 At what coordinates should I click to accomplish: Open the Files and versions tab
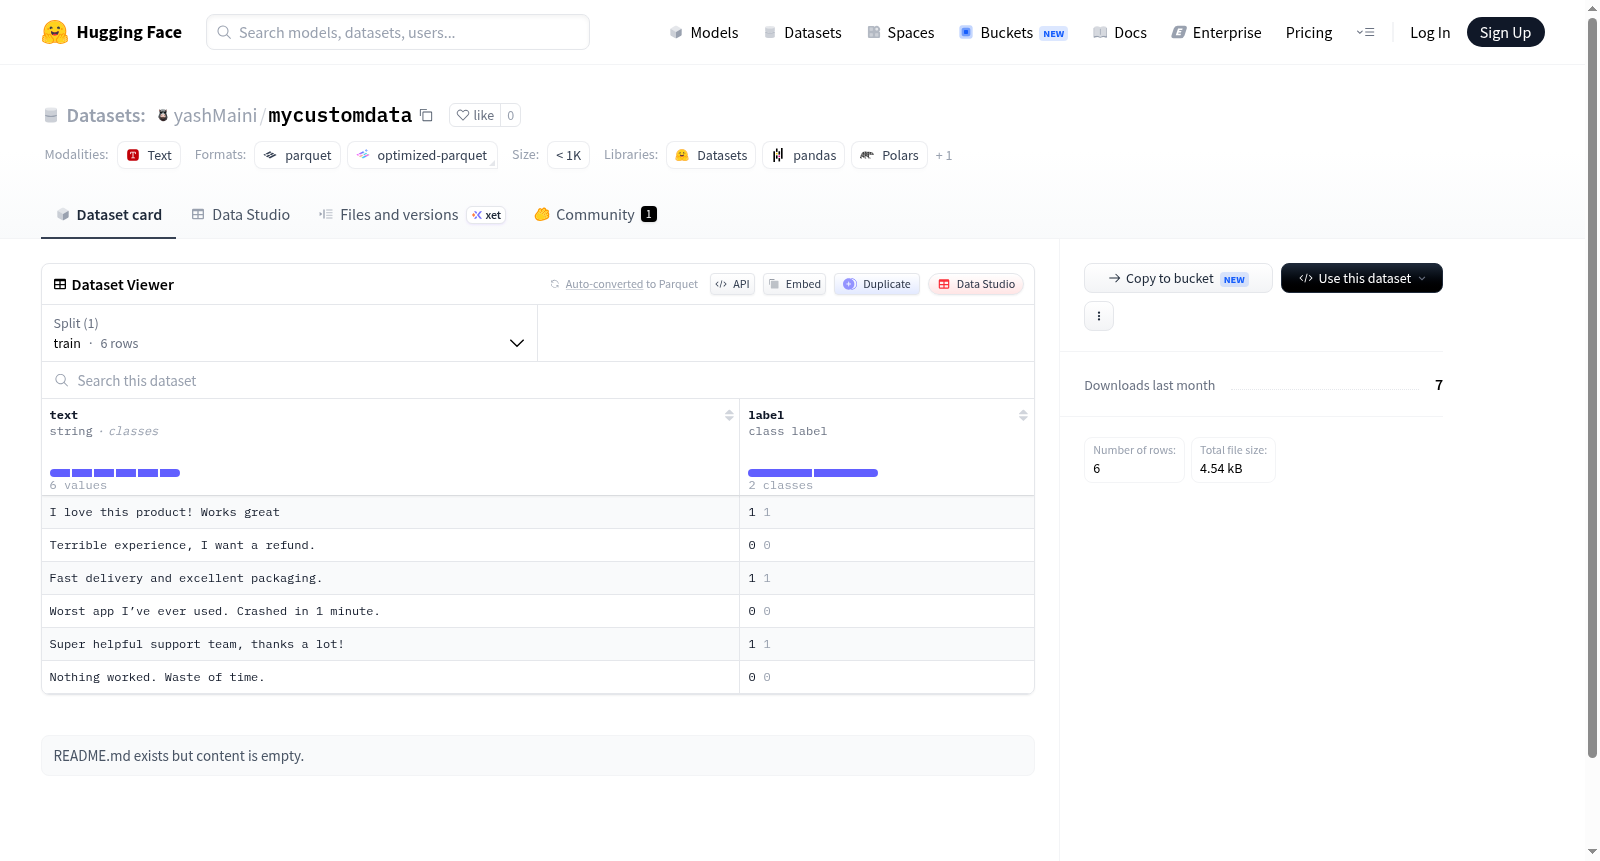pyautogui.click(x=412, y=214)
